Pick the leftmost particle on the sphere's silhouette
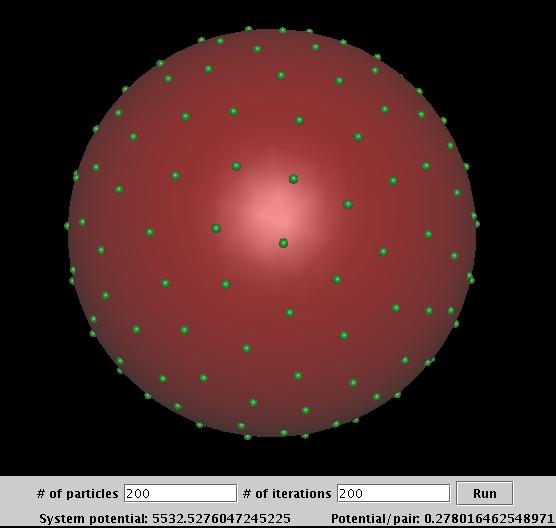The image size is (556, 528). [x=67, y=226]
